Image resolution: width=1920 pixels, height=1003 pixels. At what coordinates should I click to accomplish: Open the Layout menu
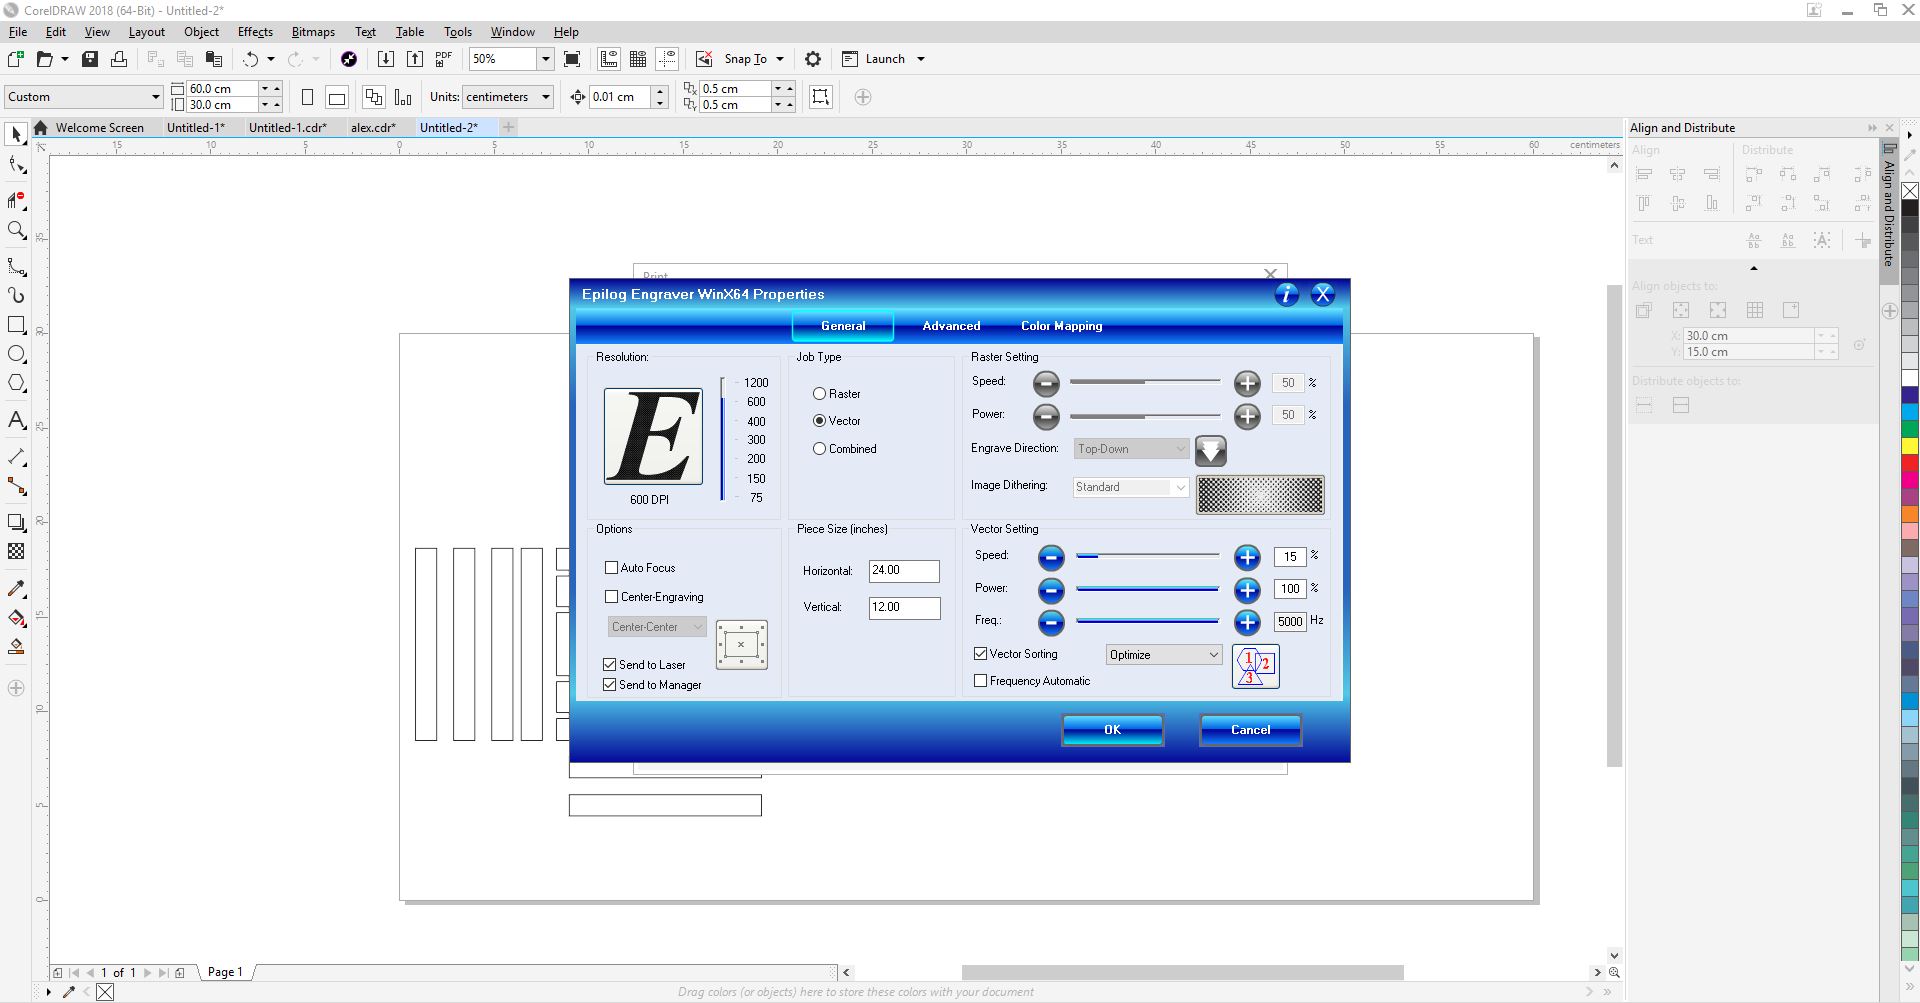click(146, 32)
